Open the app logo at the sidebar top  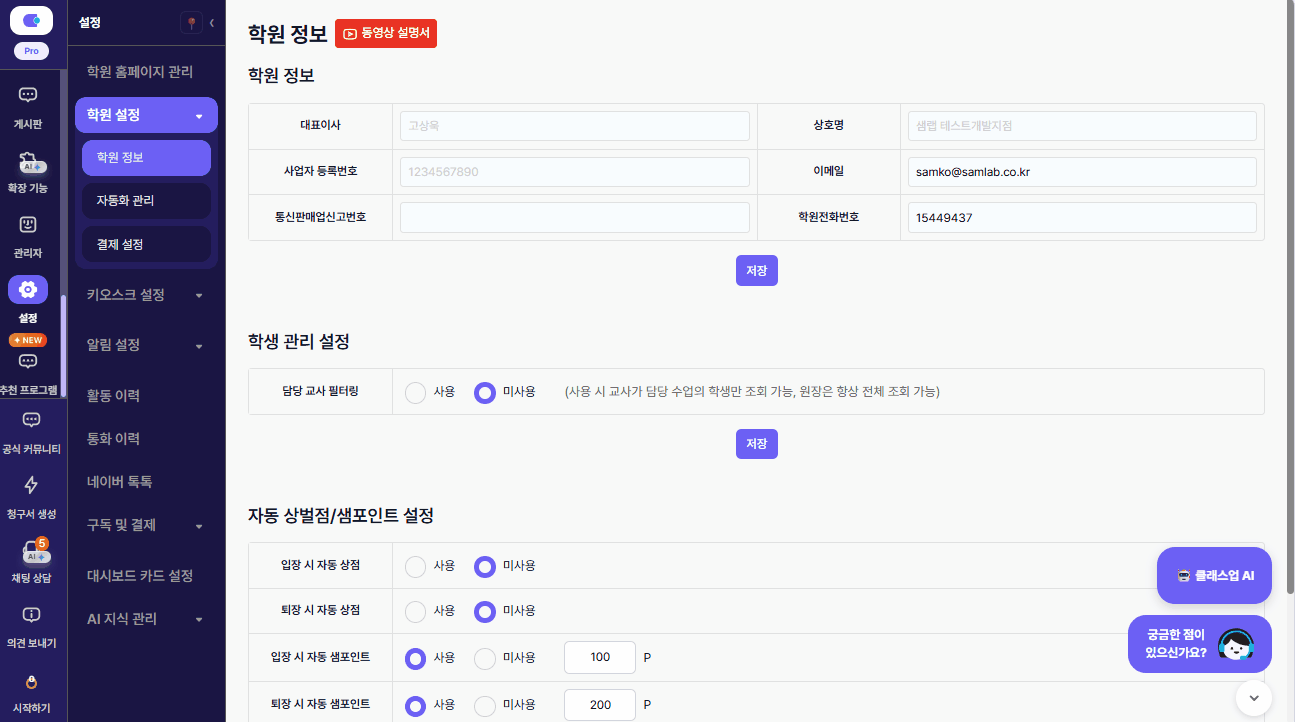(x=31, y=21)
